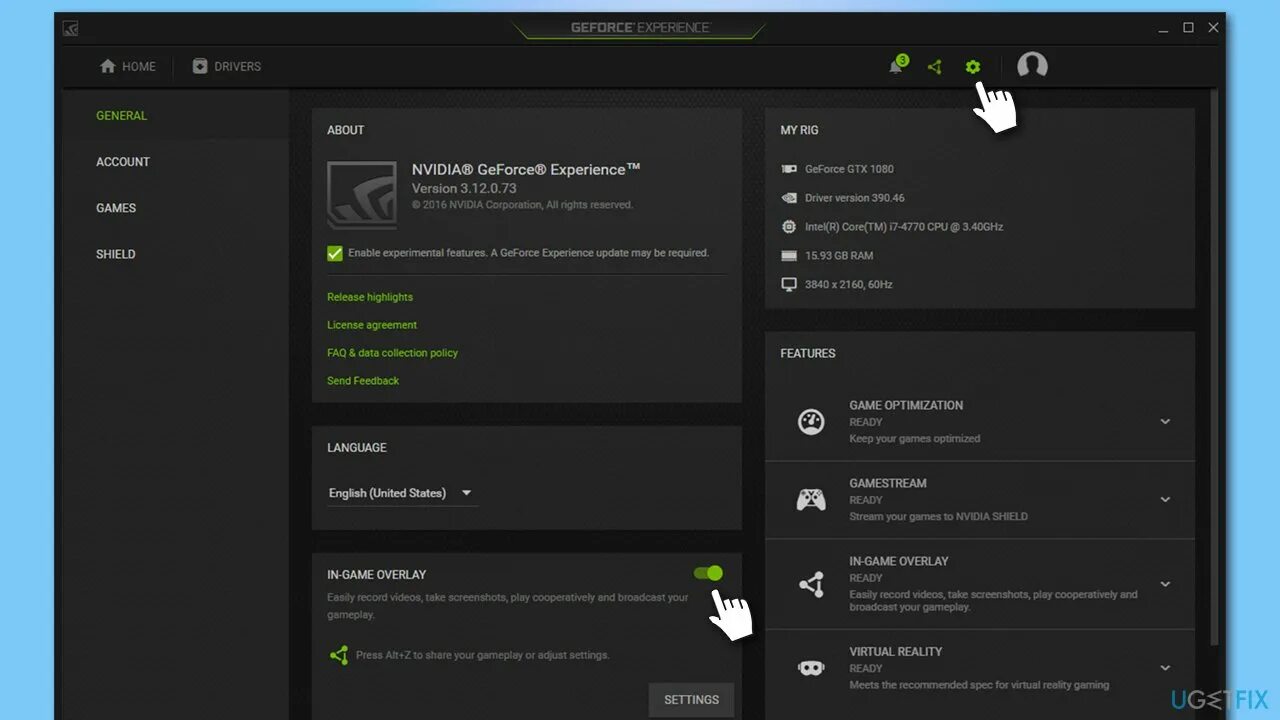This screenshot has width=1280, height=720.
Task: Click the display monitor resolution icon
Action: click(x=789, y=285)
